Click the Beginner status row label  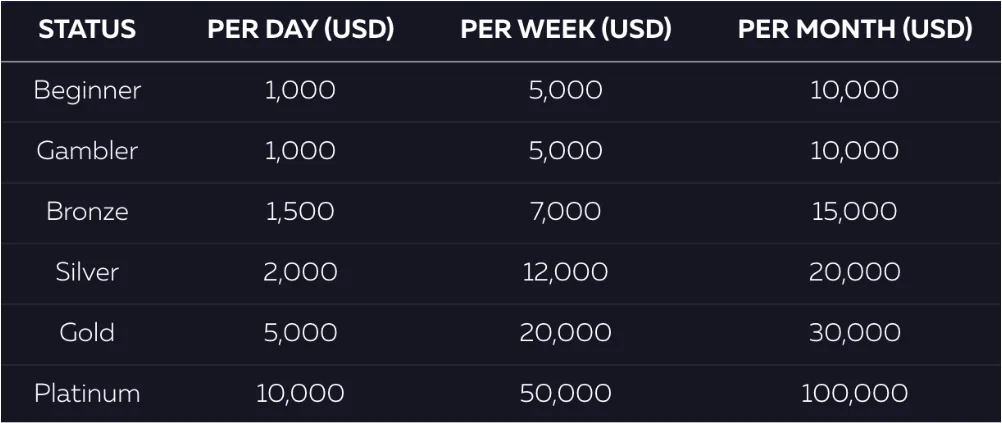coord(87,90)
